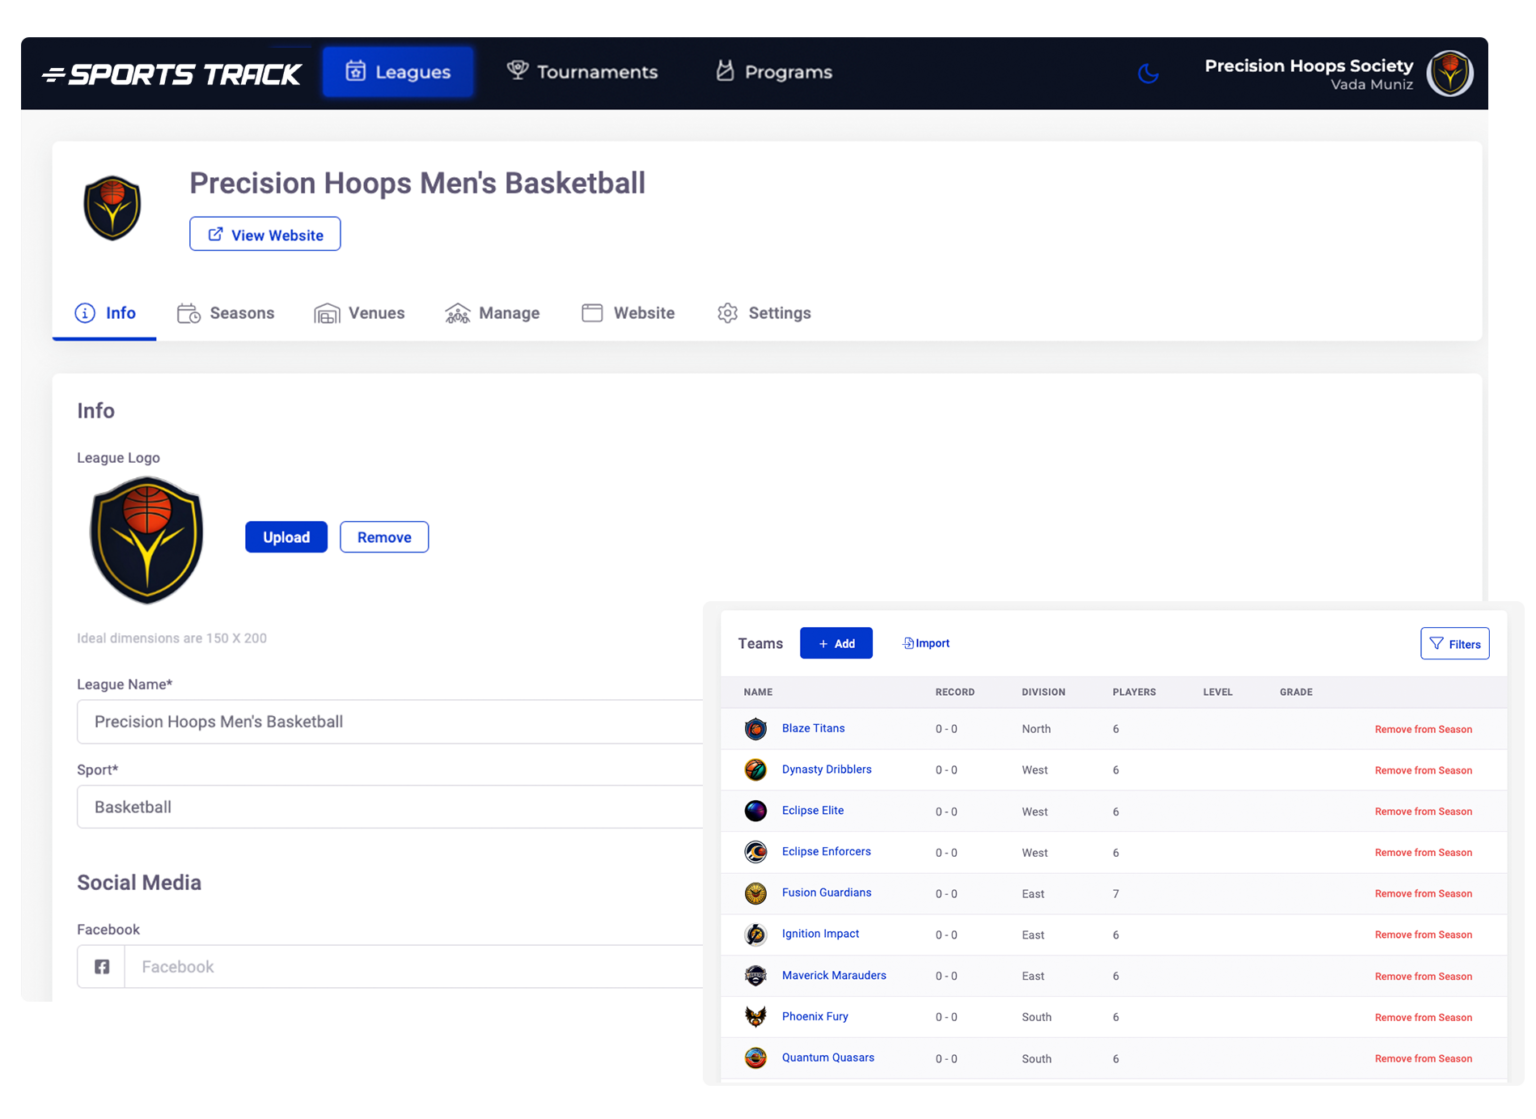The image size is (1536, 1119).
Task: Open the Precision Hoops Society account avatar
Action: 1449,72
